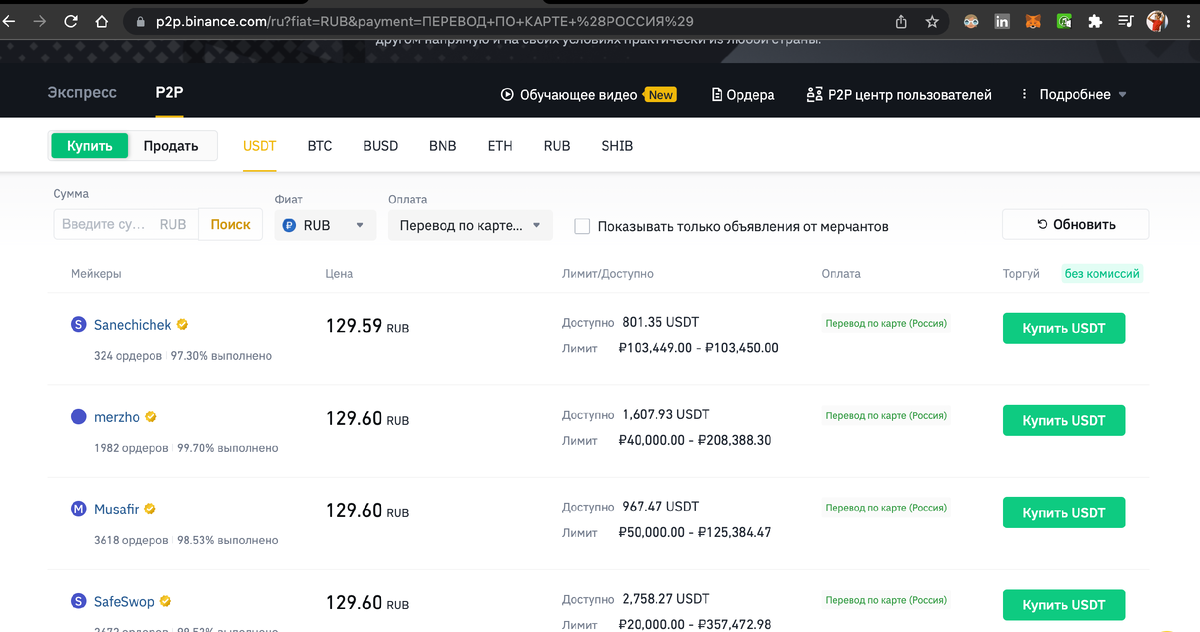Open the RUB fiat dropdown
Screen dimensions: 1200x632
pyautogui.click(x=324, y=225)
